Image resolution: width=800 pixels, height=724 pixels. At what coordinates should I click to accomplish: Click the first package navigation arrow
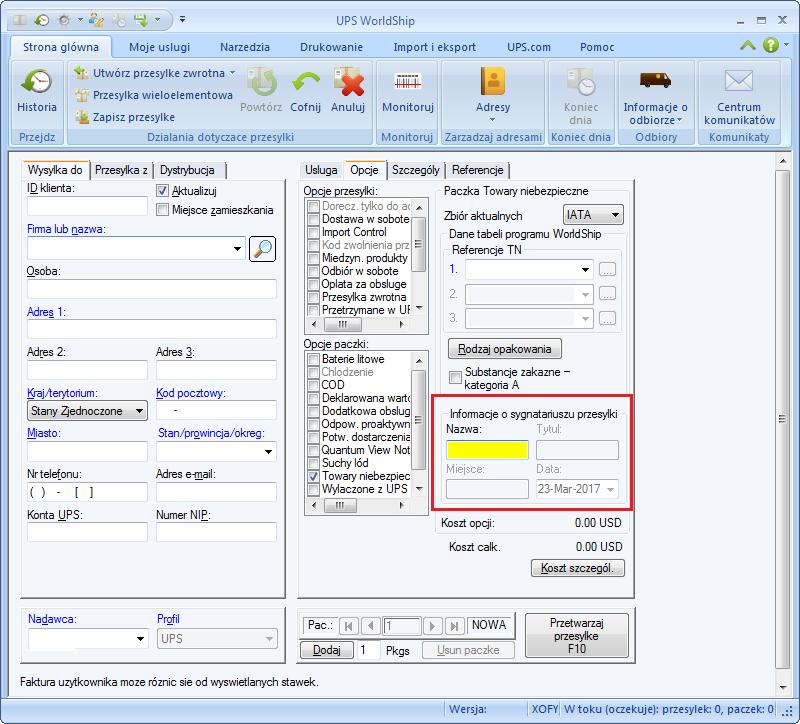(348, 626)
